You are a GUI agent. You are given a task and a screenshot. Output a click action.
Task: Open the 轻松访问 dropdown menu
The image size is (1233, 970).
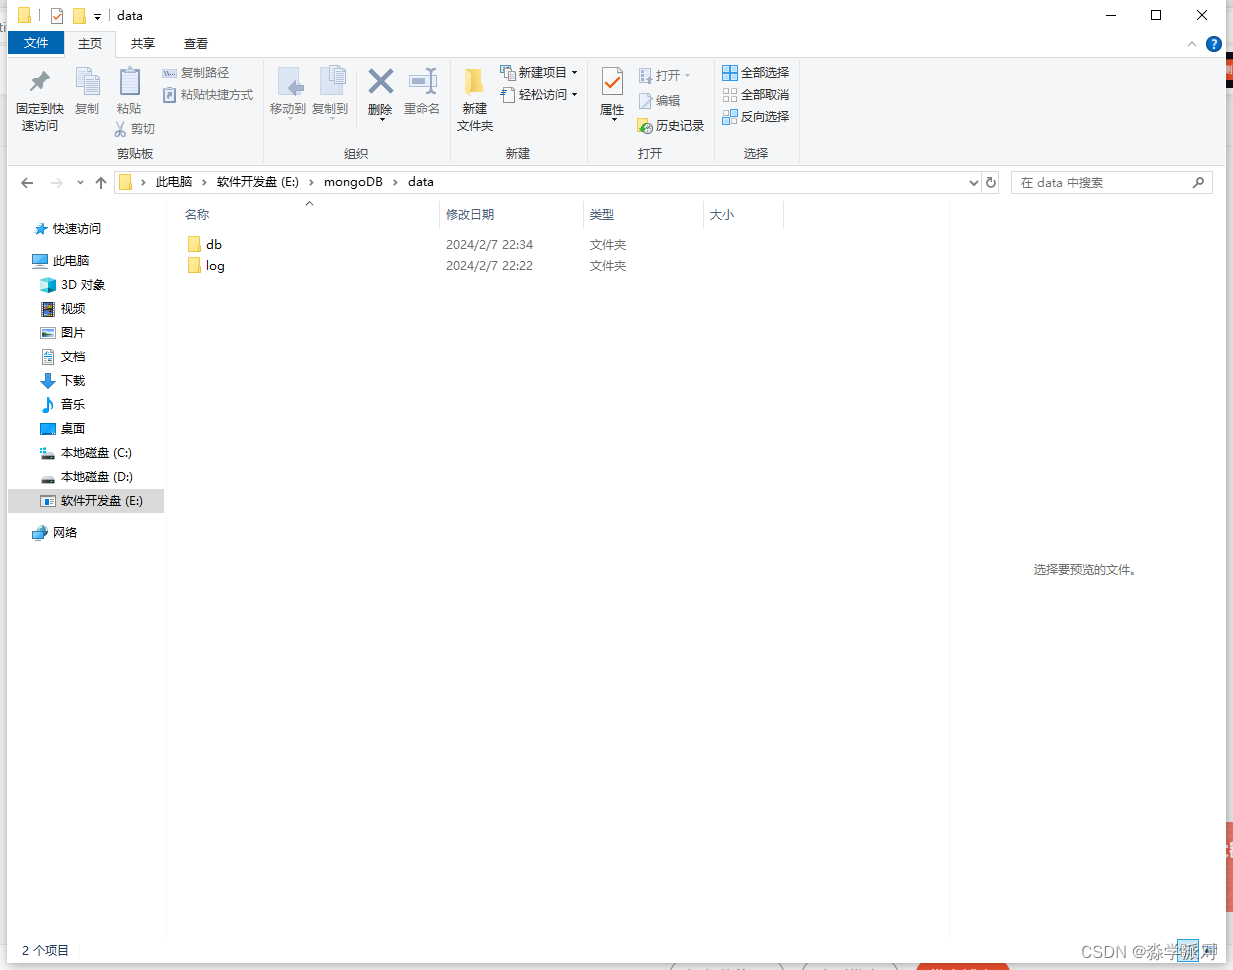[573, 94]
